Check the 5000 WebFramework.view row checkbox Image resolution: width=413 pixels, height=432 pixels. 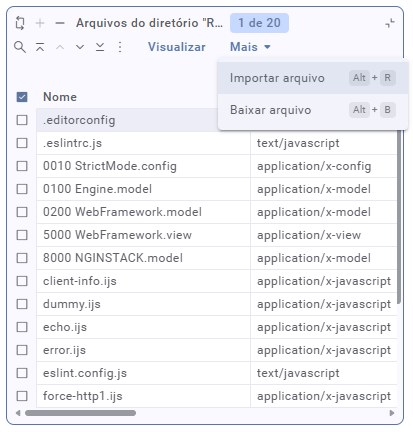tap(22, 235)
